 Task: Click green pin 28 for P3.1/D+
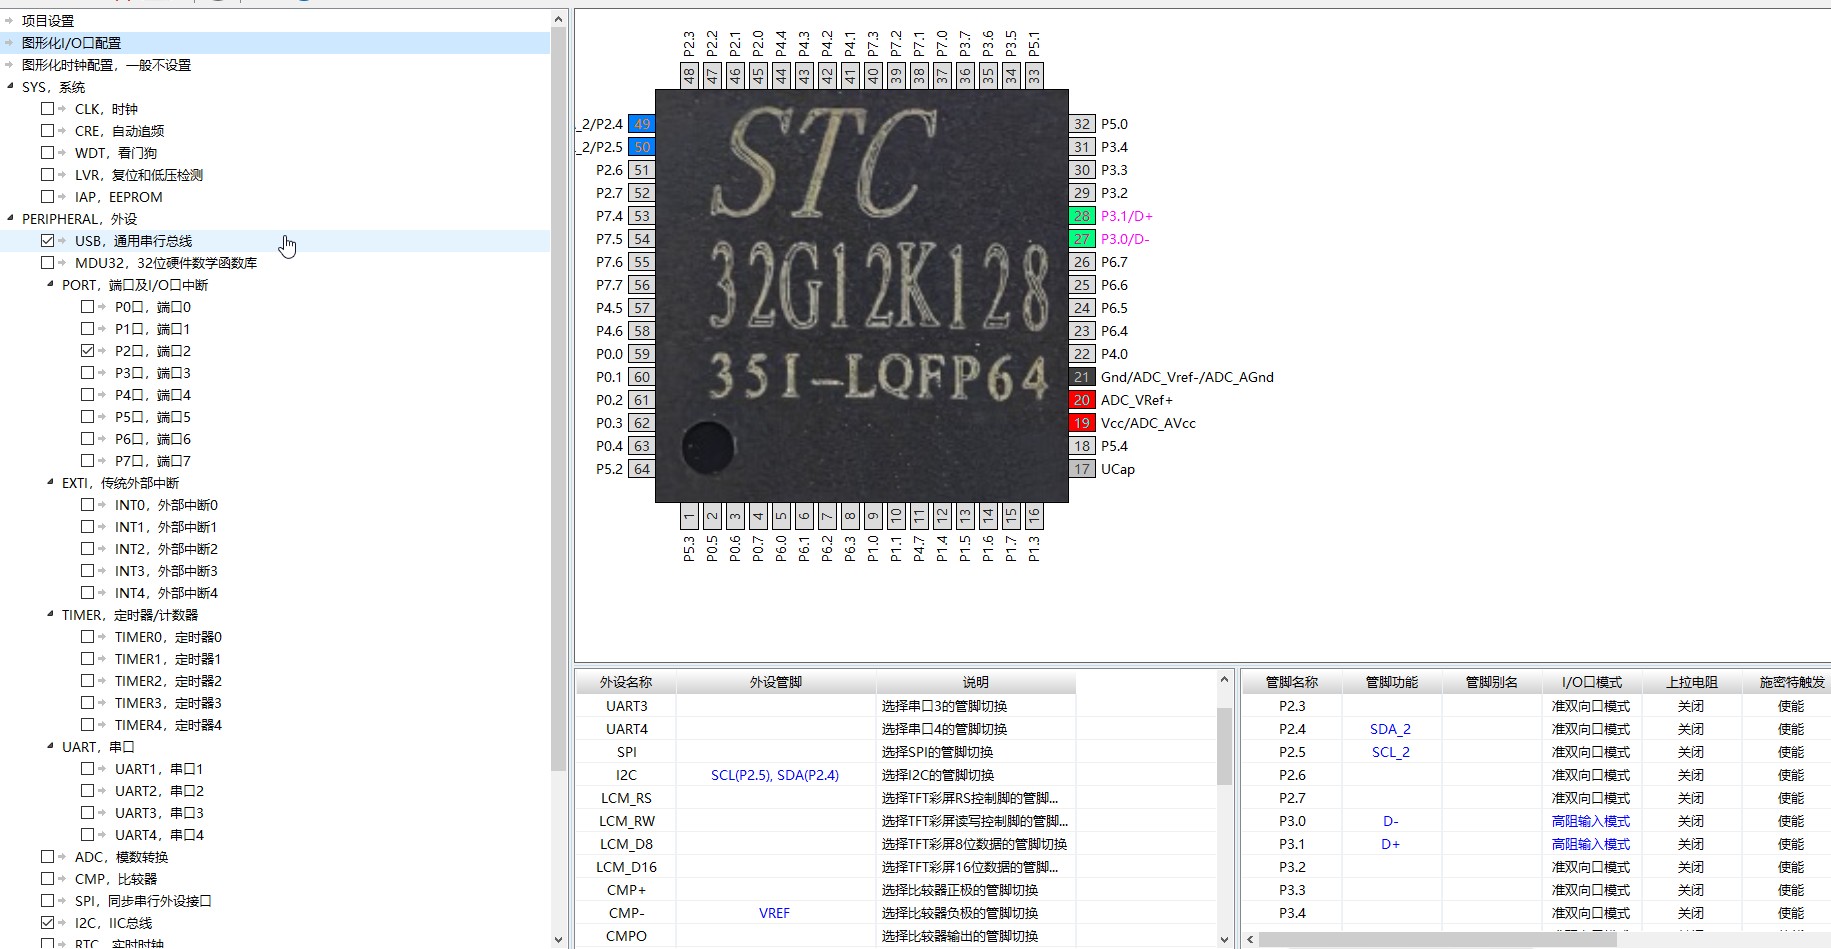[1081, 216]
